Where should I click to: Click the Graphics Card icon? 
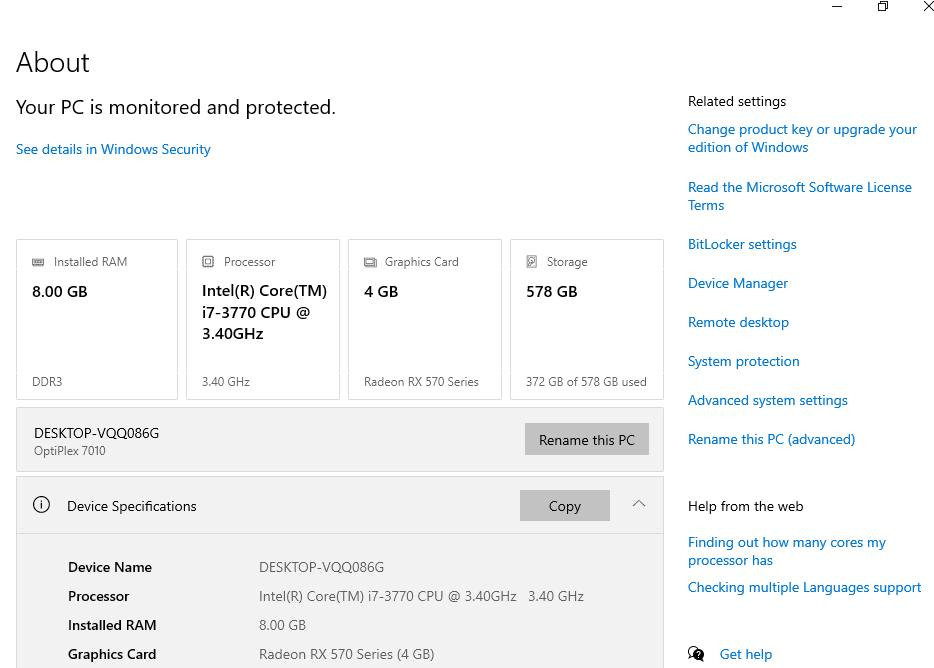[x=370, y=262]
